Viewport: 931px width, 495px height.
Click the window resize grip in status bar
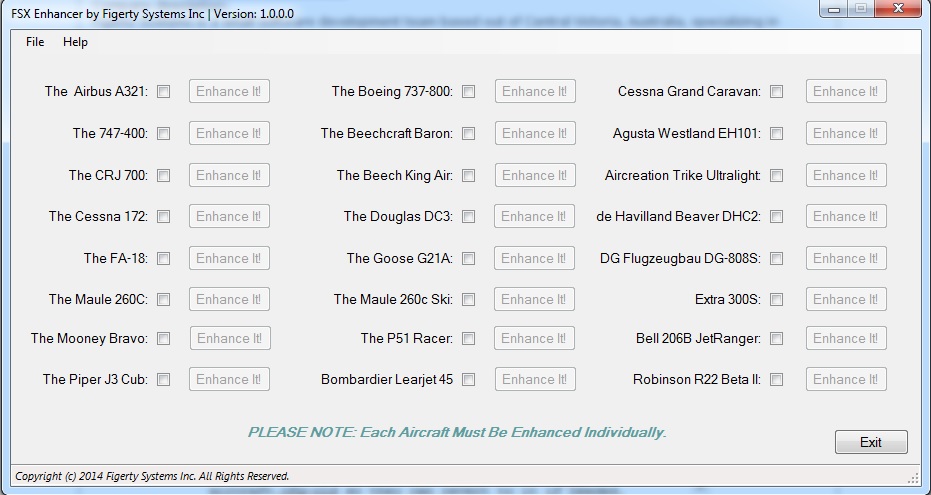(913, 478)
